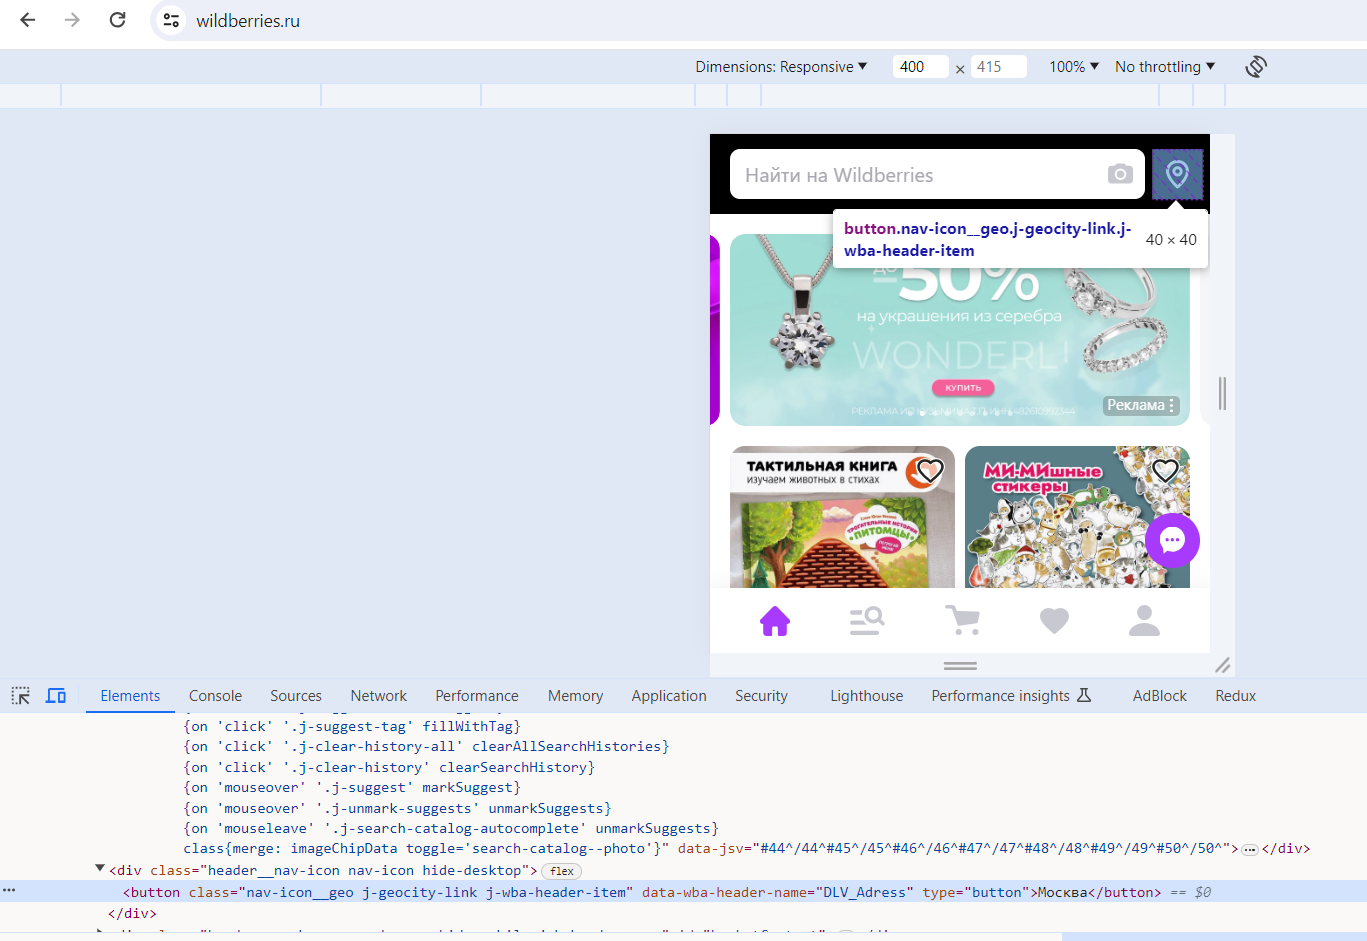This screenshot has height=941, width=1367.
Task: Open the 100% zoom dropdown
Action: click(x=1074, y=67)
